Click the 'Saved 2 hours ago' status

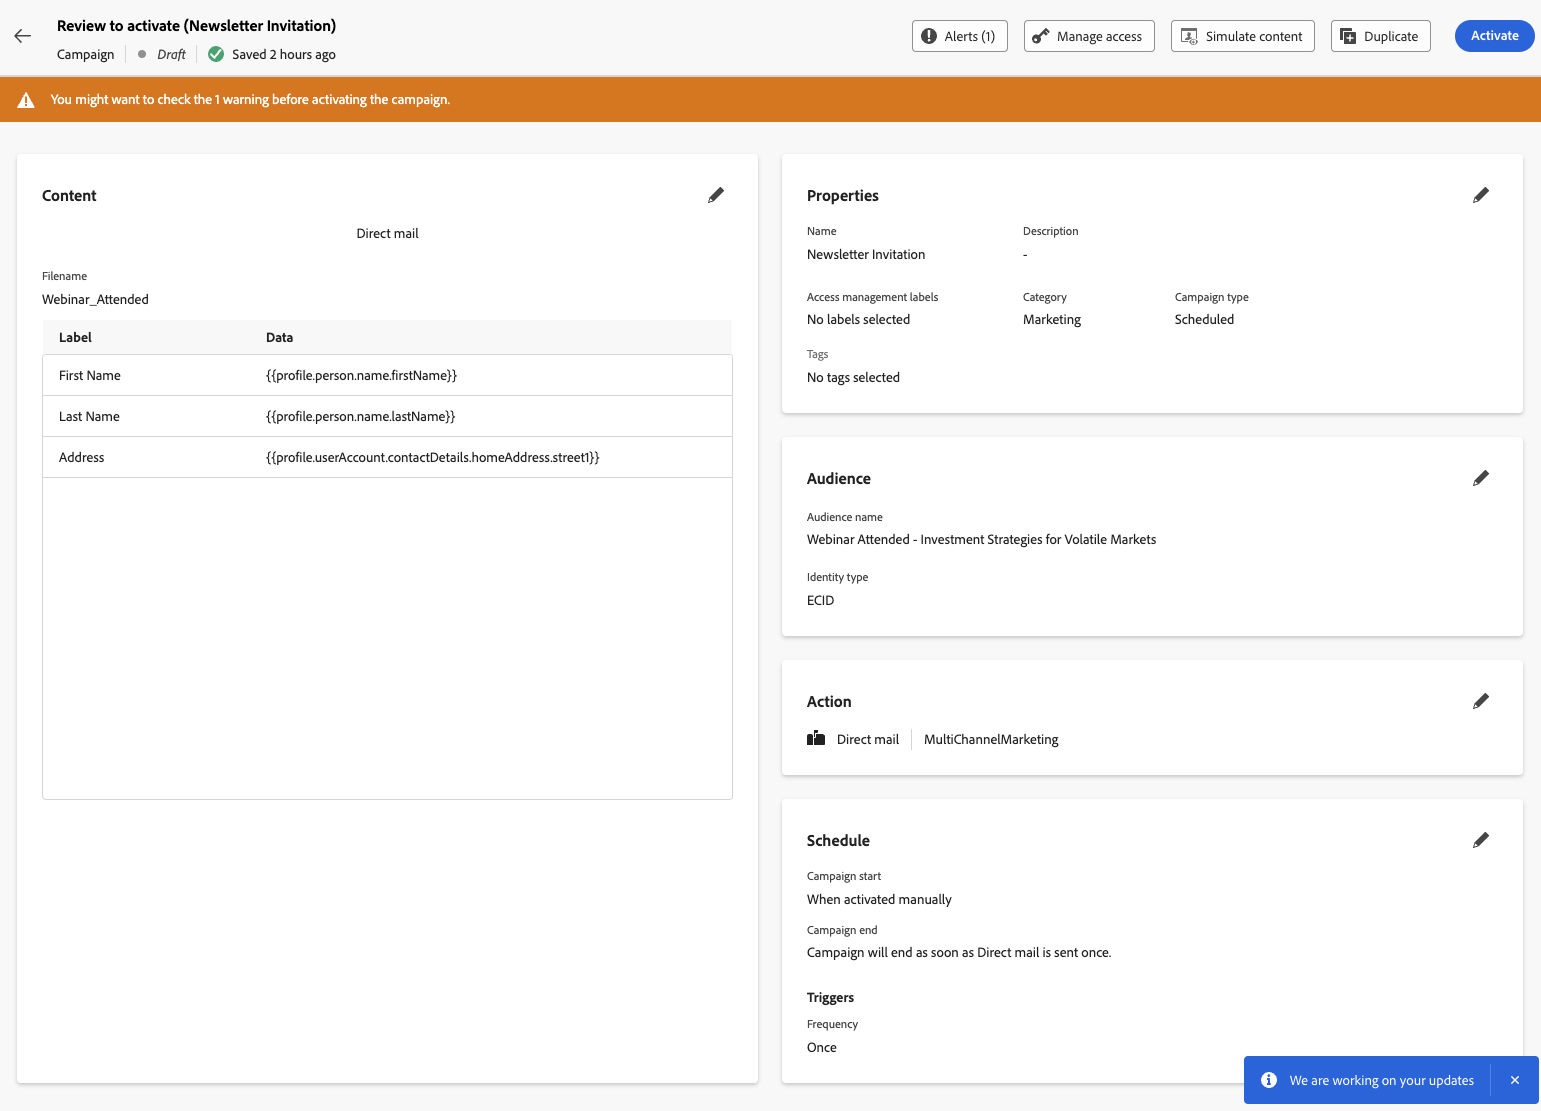coord(284,54)
